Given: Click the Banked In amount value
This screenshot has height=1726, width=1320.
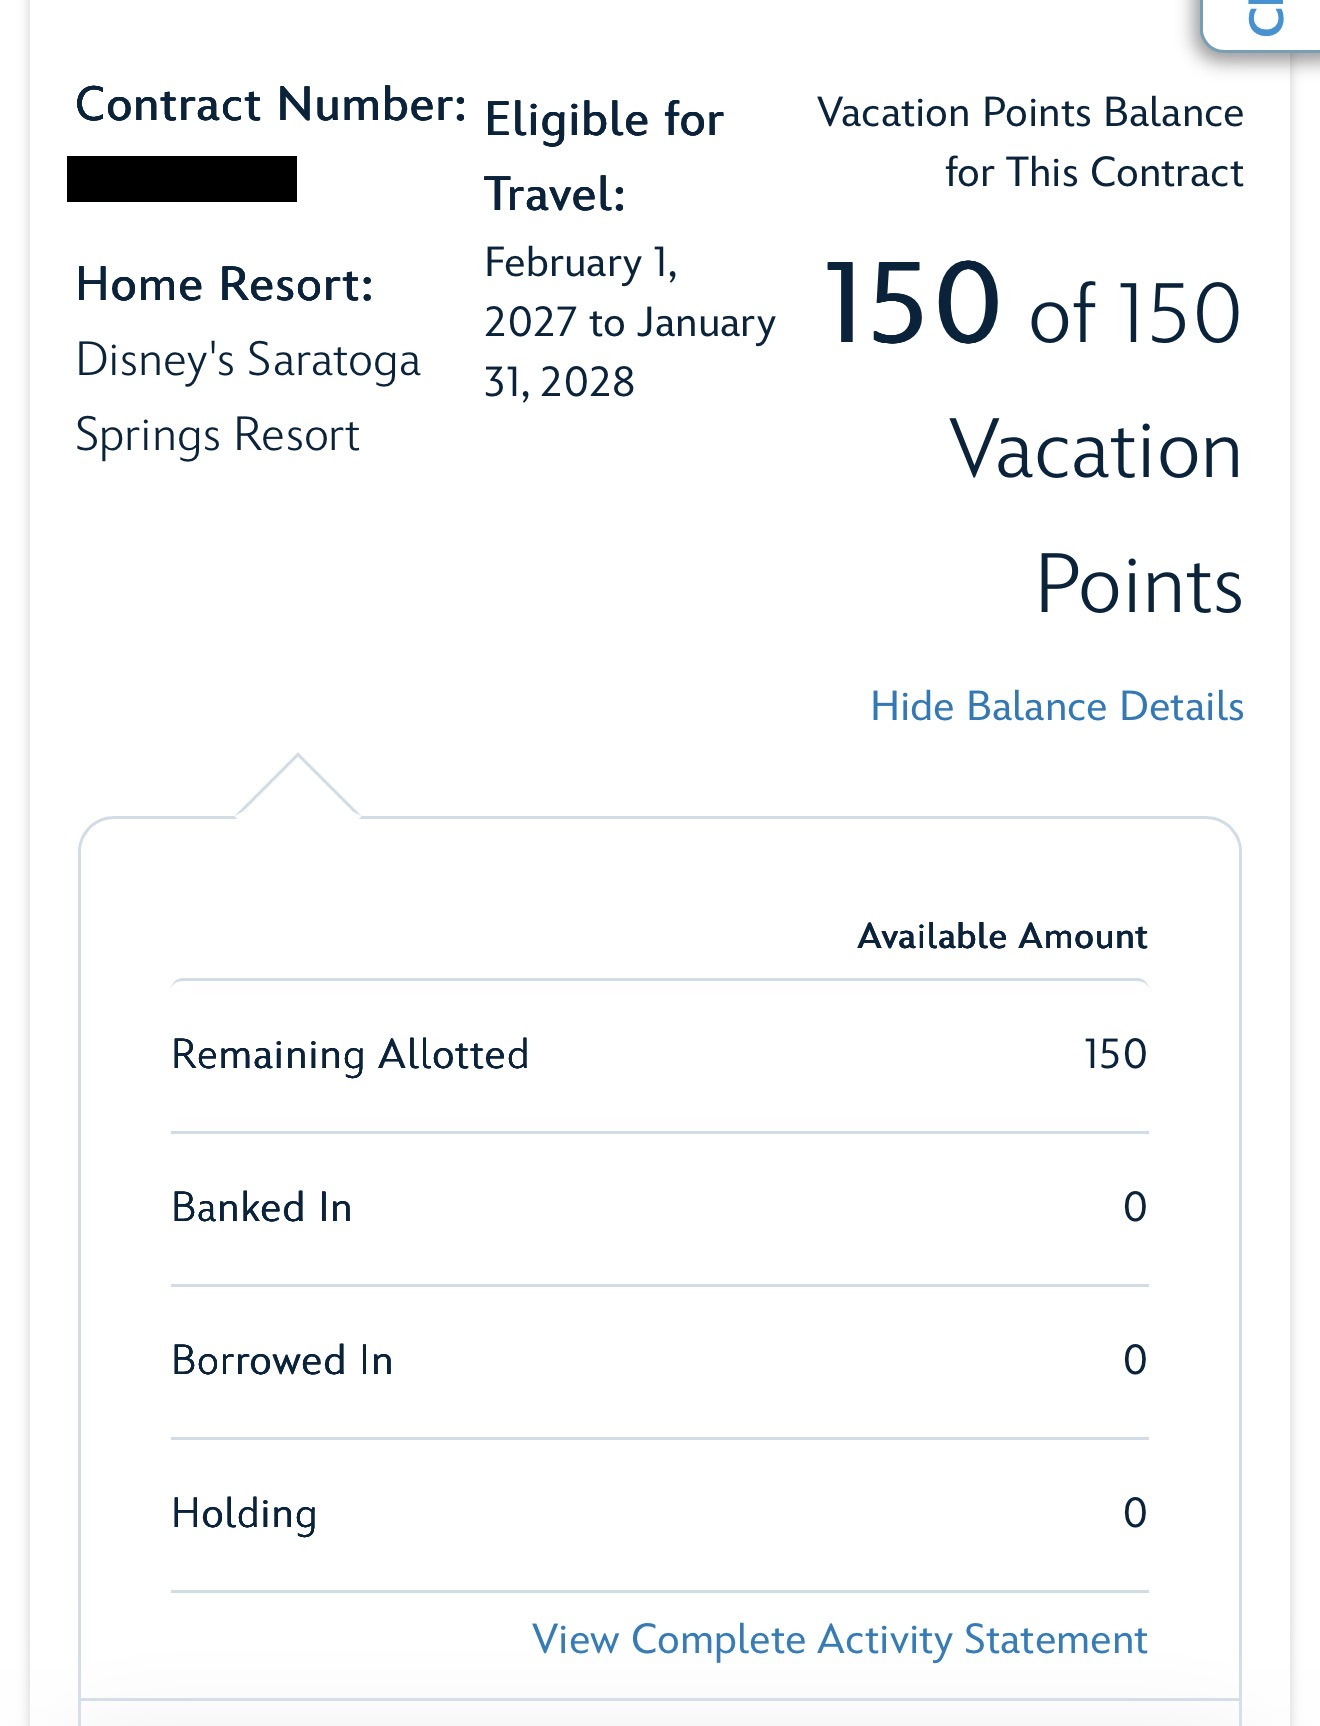Looking at the screenshot, I should point(1134,1207).
